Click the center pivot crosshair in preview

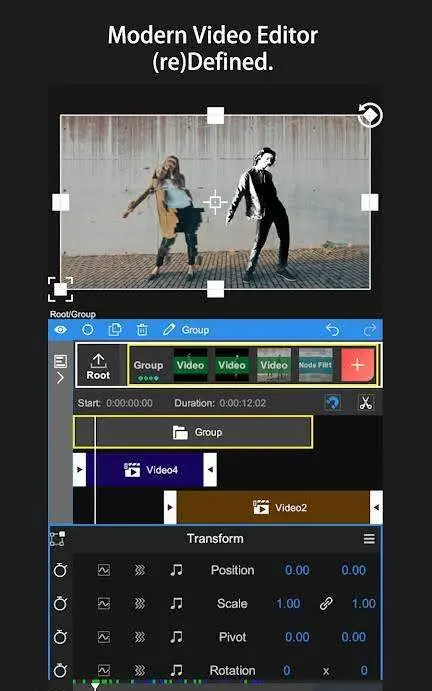pyautogui.click(x=215, y=202)
